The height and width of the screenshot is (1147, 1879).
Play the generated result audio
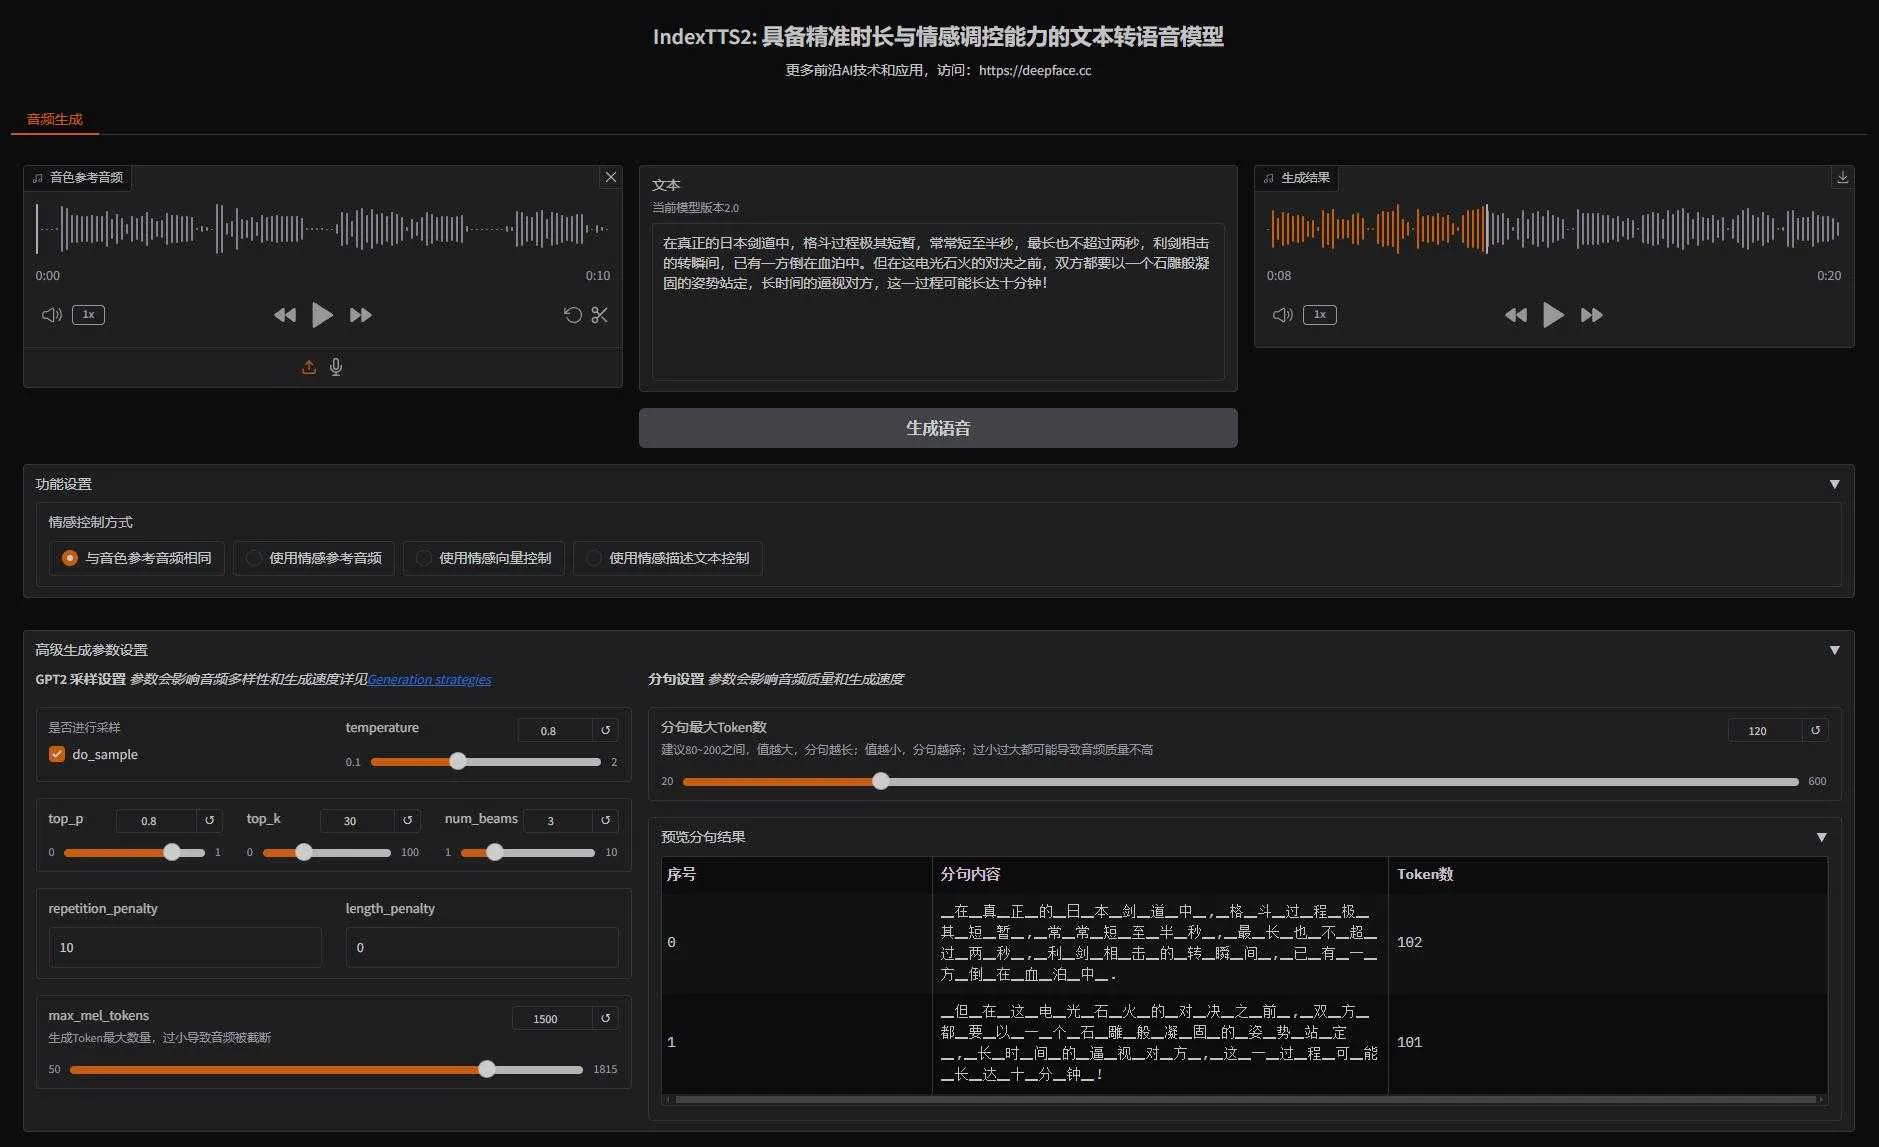(x=1552, y=315)
